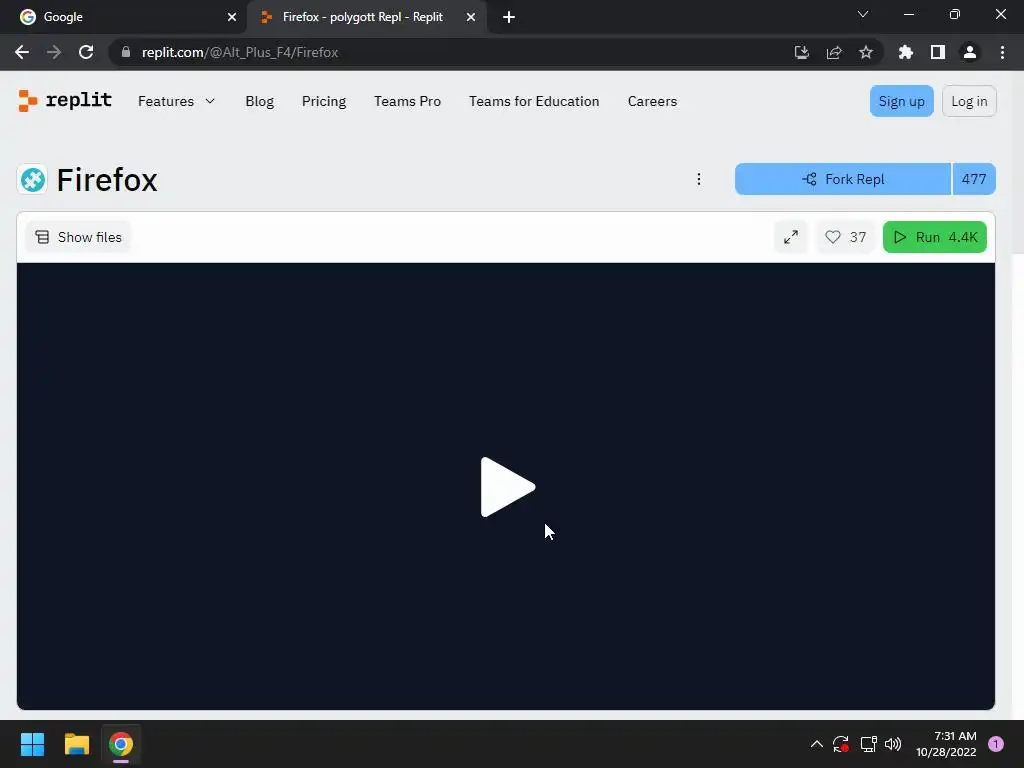The image size is (1024, 768).
Task: Open the three-dot repl options menu
Action: pos(699,179)
